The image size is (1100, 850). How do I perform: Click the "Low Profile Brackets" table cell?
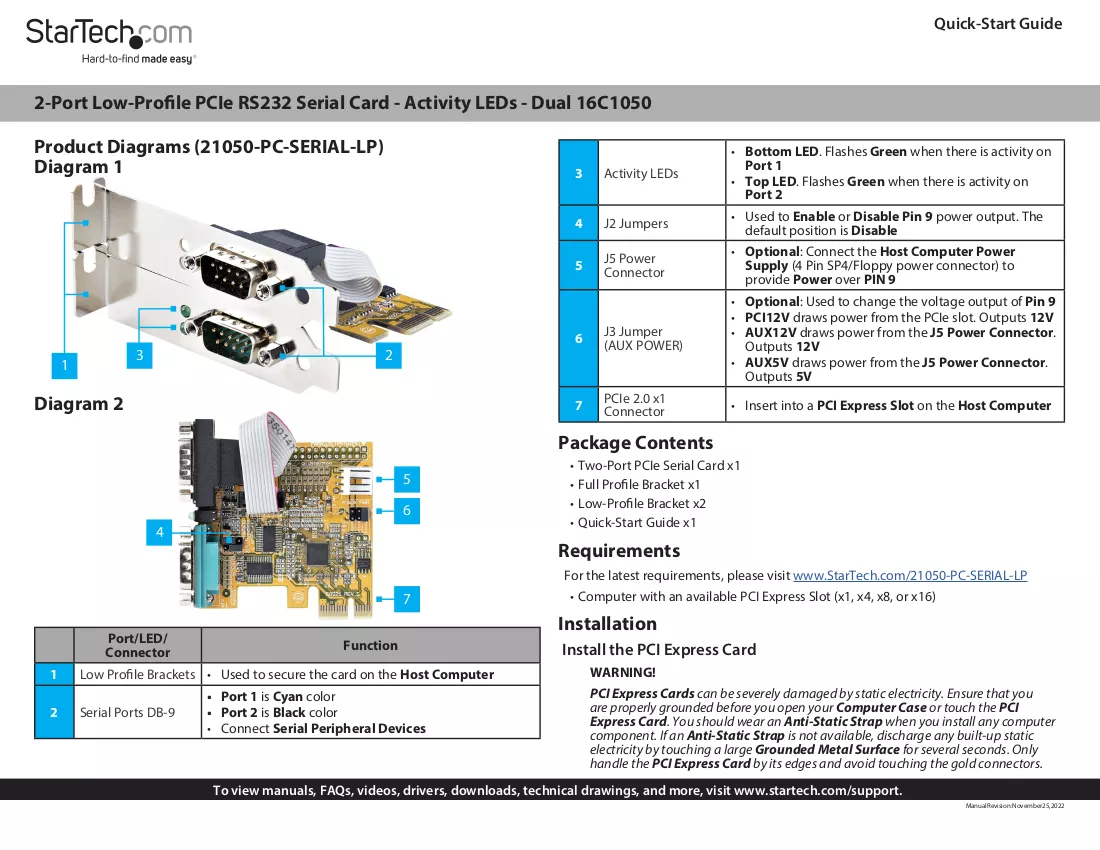[138, 675]
